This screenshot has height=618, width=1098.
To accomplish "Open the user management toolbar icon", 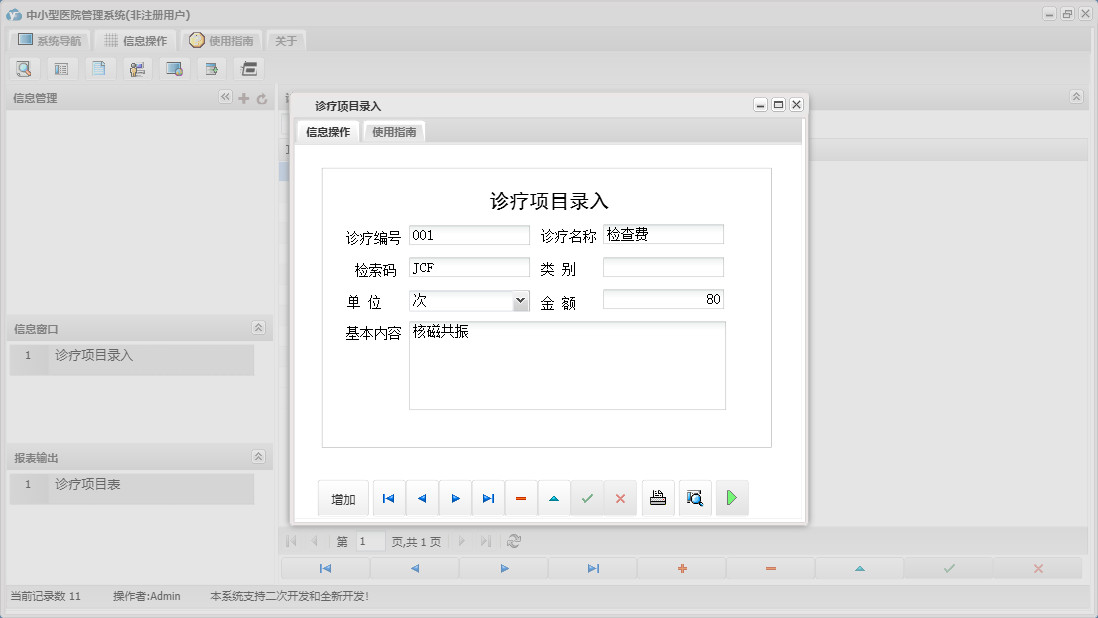I will coord(137,69).
